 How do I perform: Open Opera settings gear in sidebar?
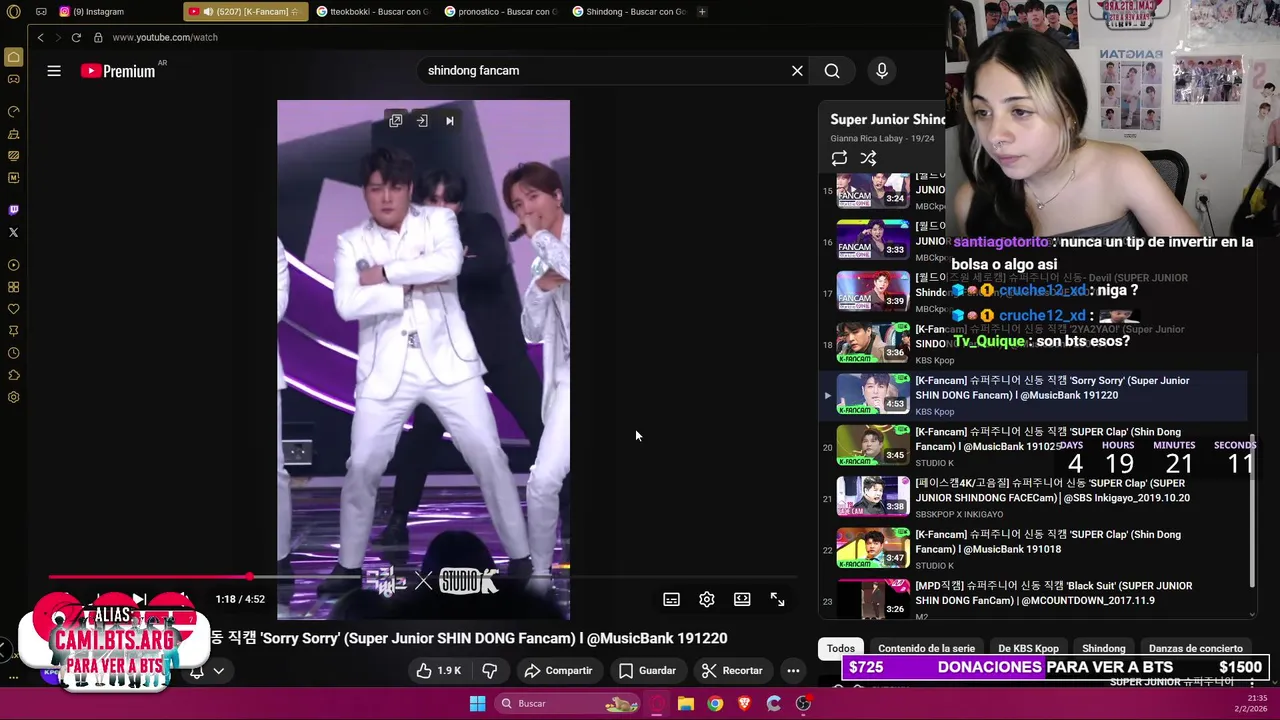[14, 397]
